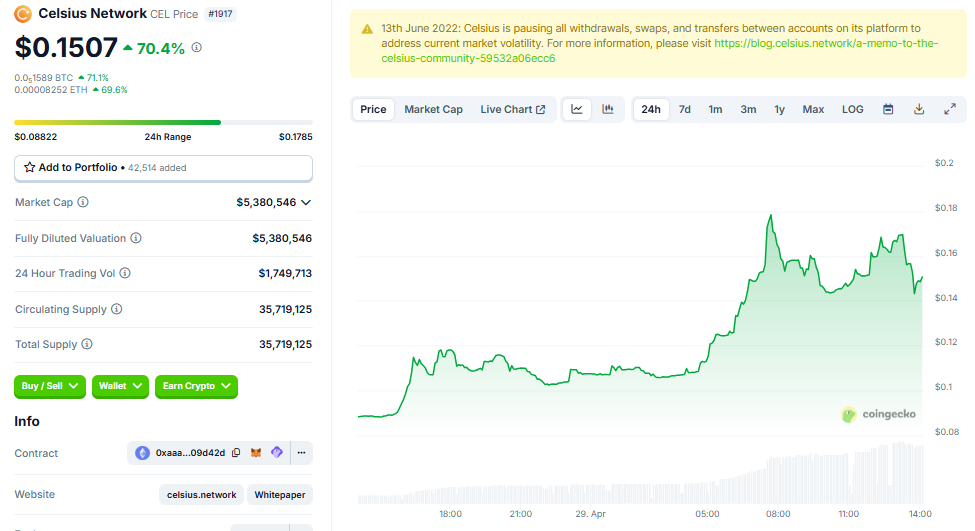Click the 24h price range bar
The height and width of the screenshot is (531, 975).
tap(163, 123)
